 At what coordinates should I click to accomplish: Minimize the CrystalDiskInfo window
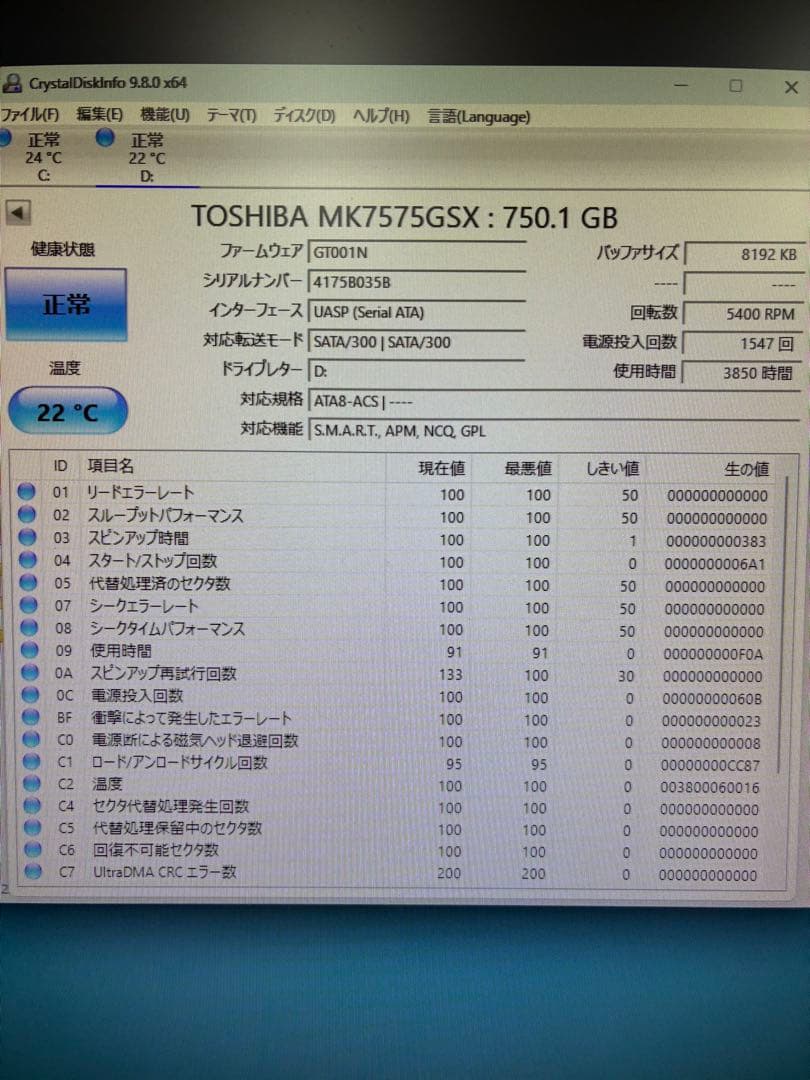[x=681, y=85]
